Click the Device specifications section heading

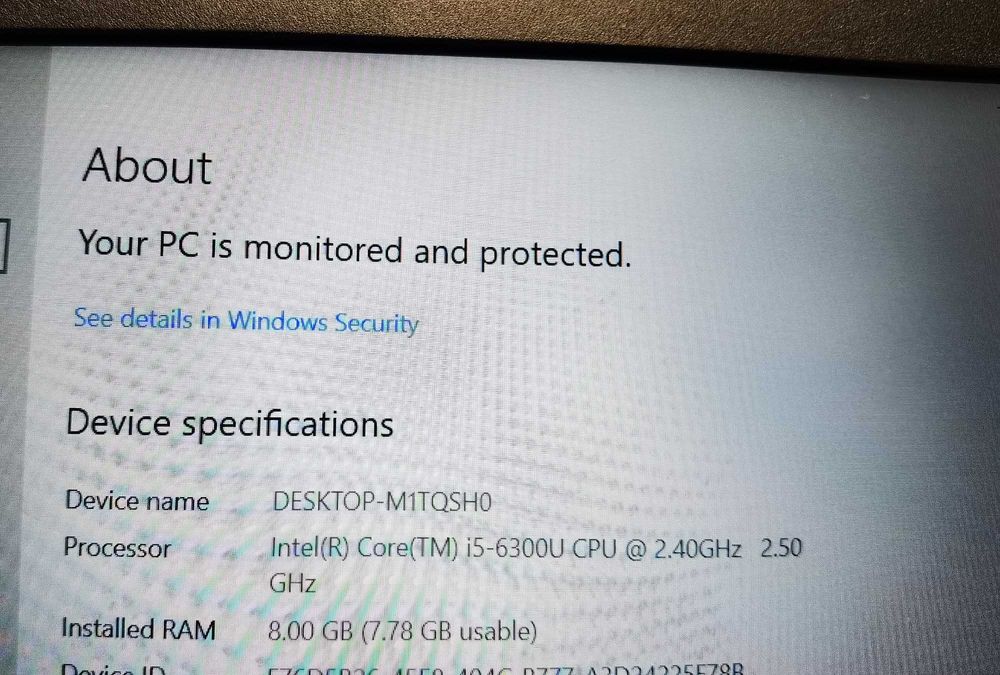click(x=230, y=423)
